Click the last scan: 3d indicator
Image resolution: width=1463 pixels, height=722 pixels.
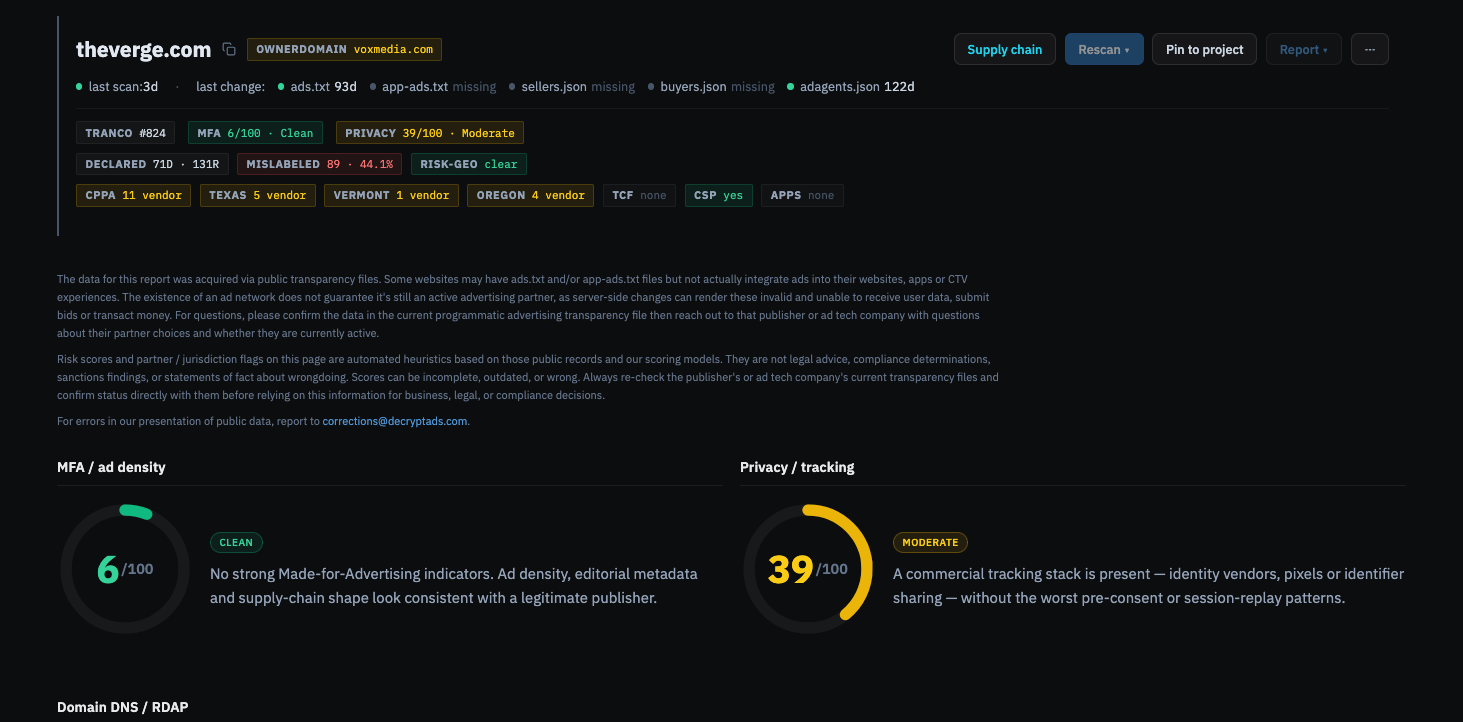click(118, 87)
